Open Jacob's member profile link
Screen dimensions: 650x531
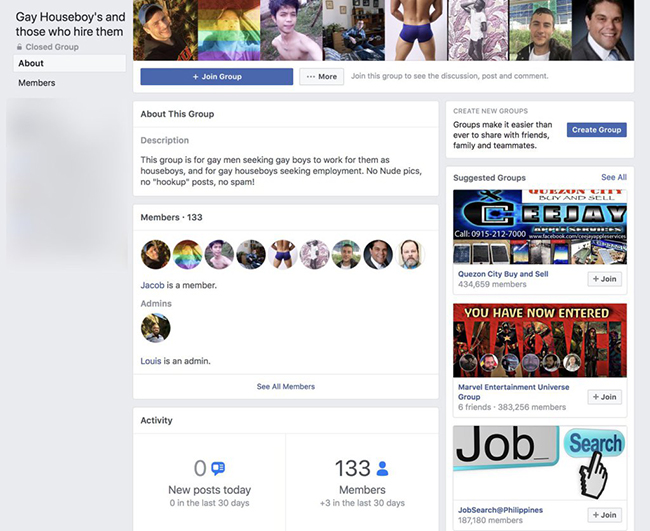click(x=152, y=285)
